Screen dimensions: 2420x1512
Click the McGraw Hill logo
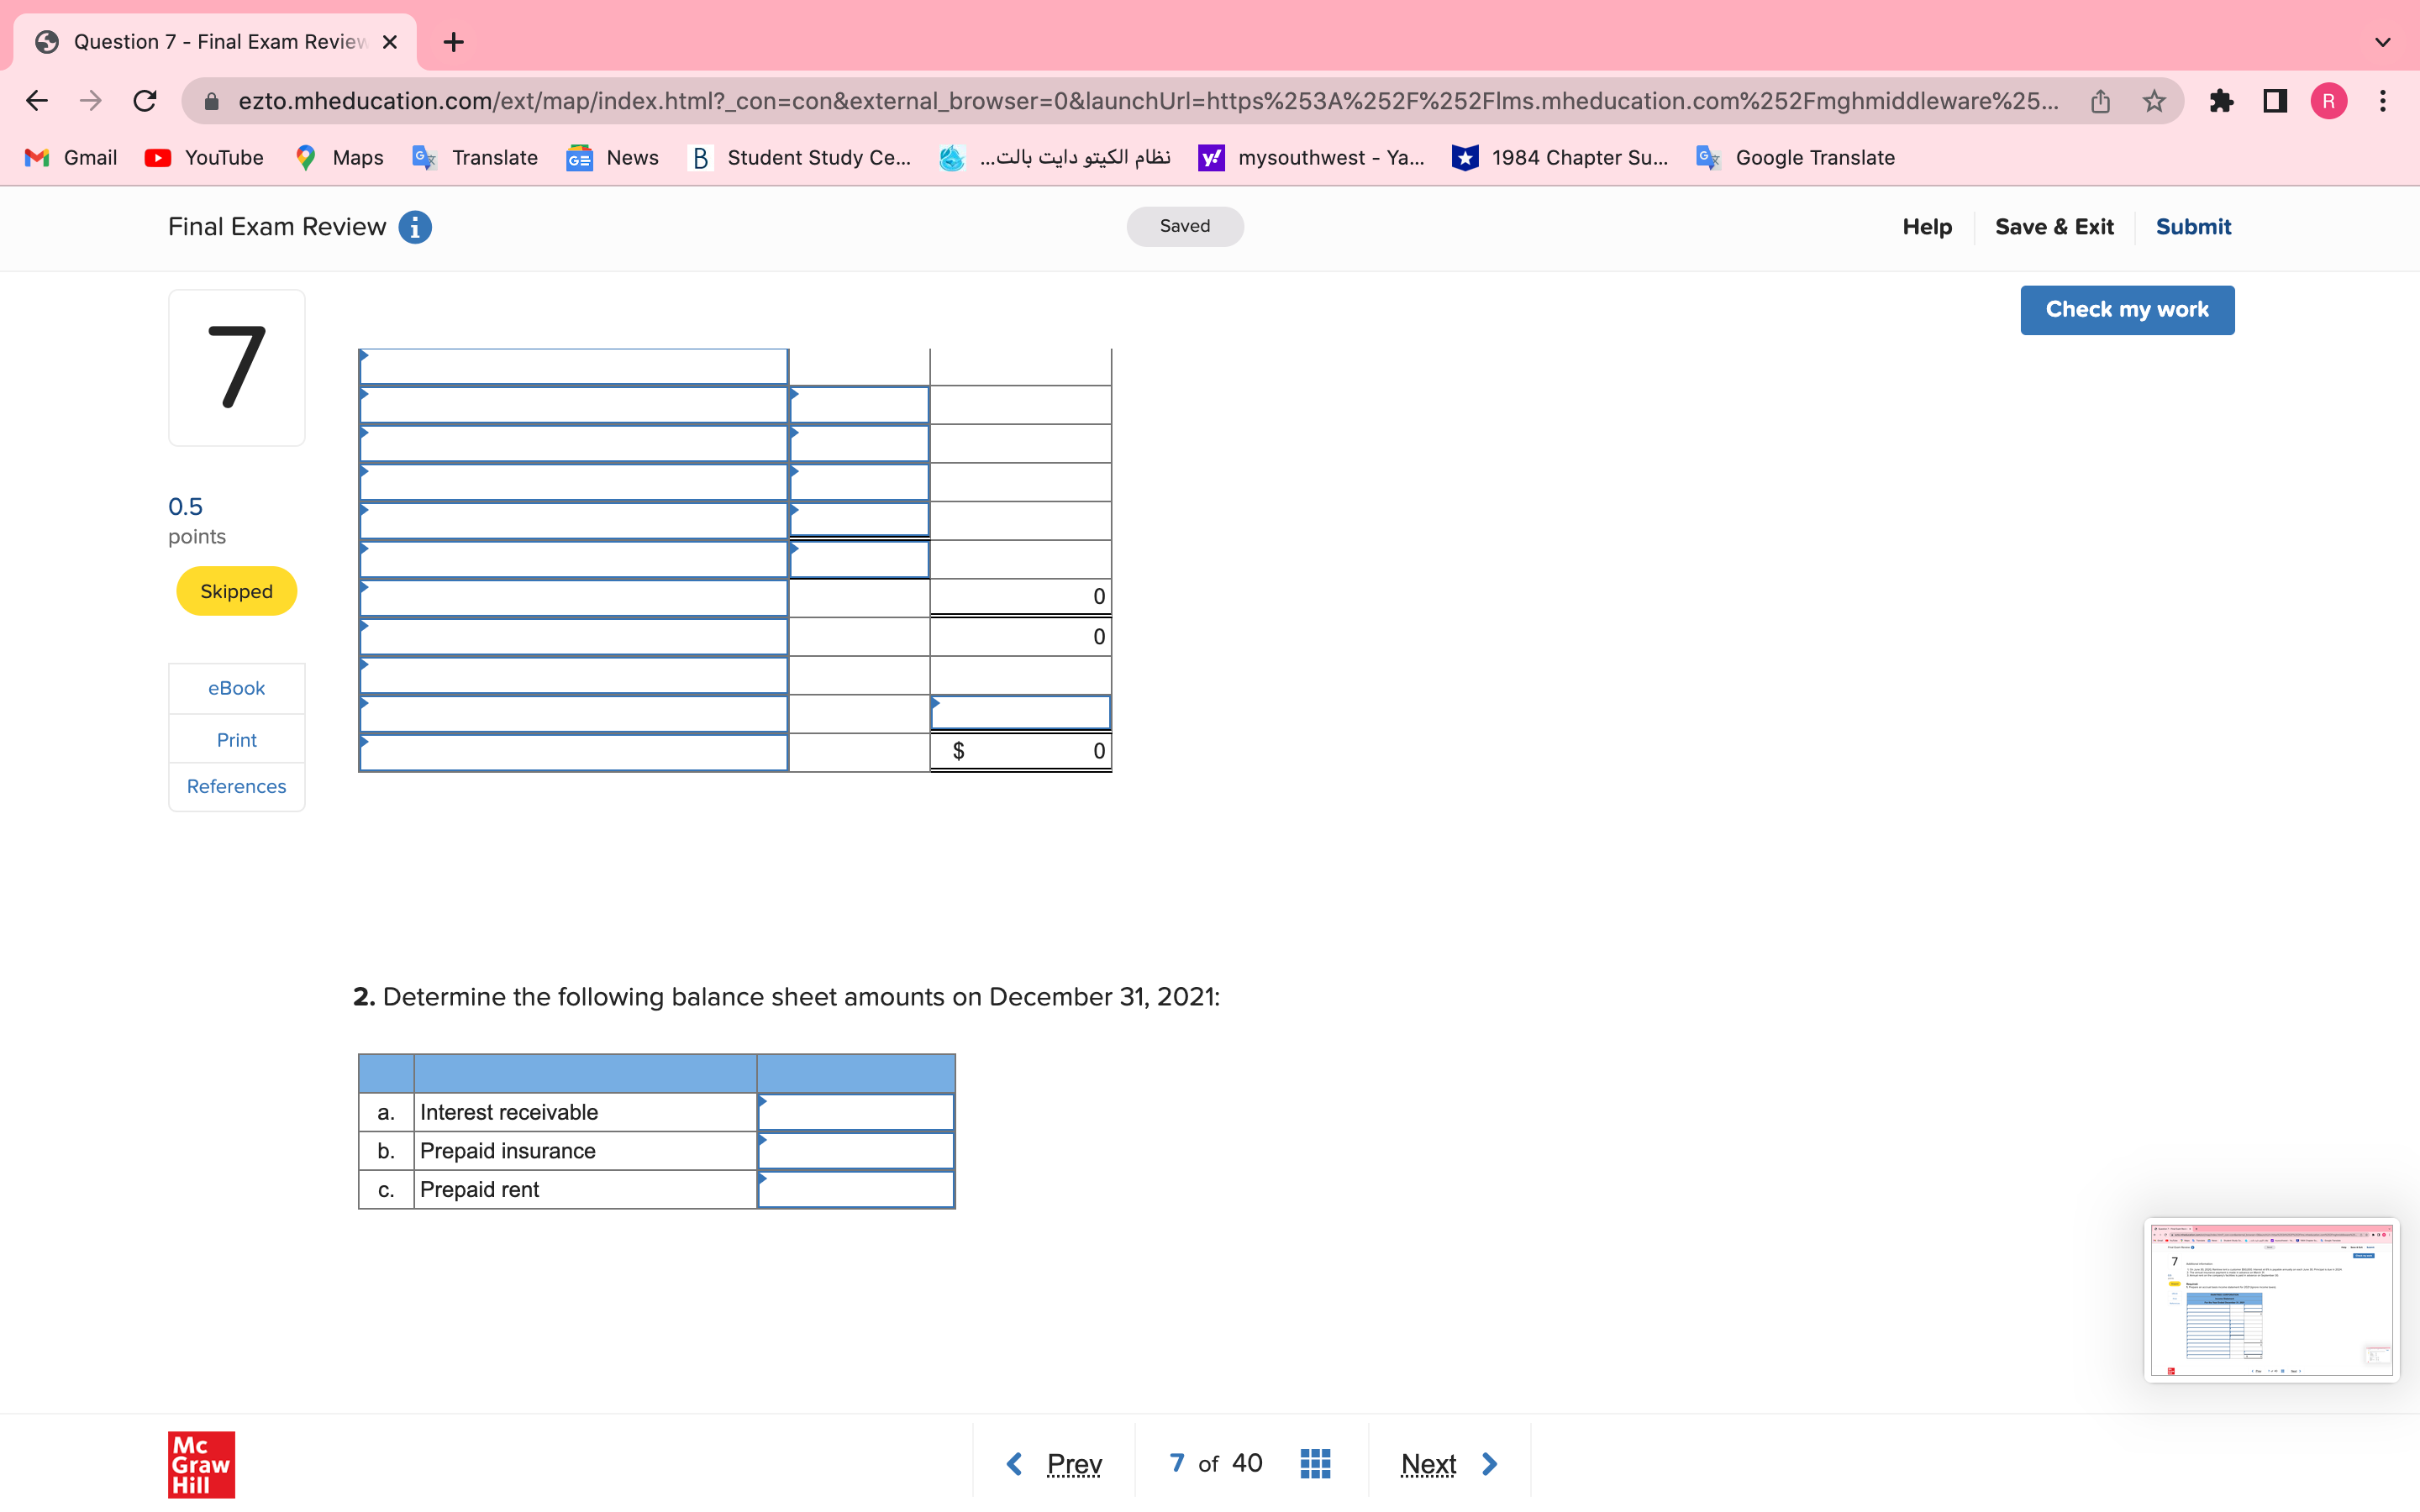[200, 1464]
